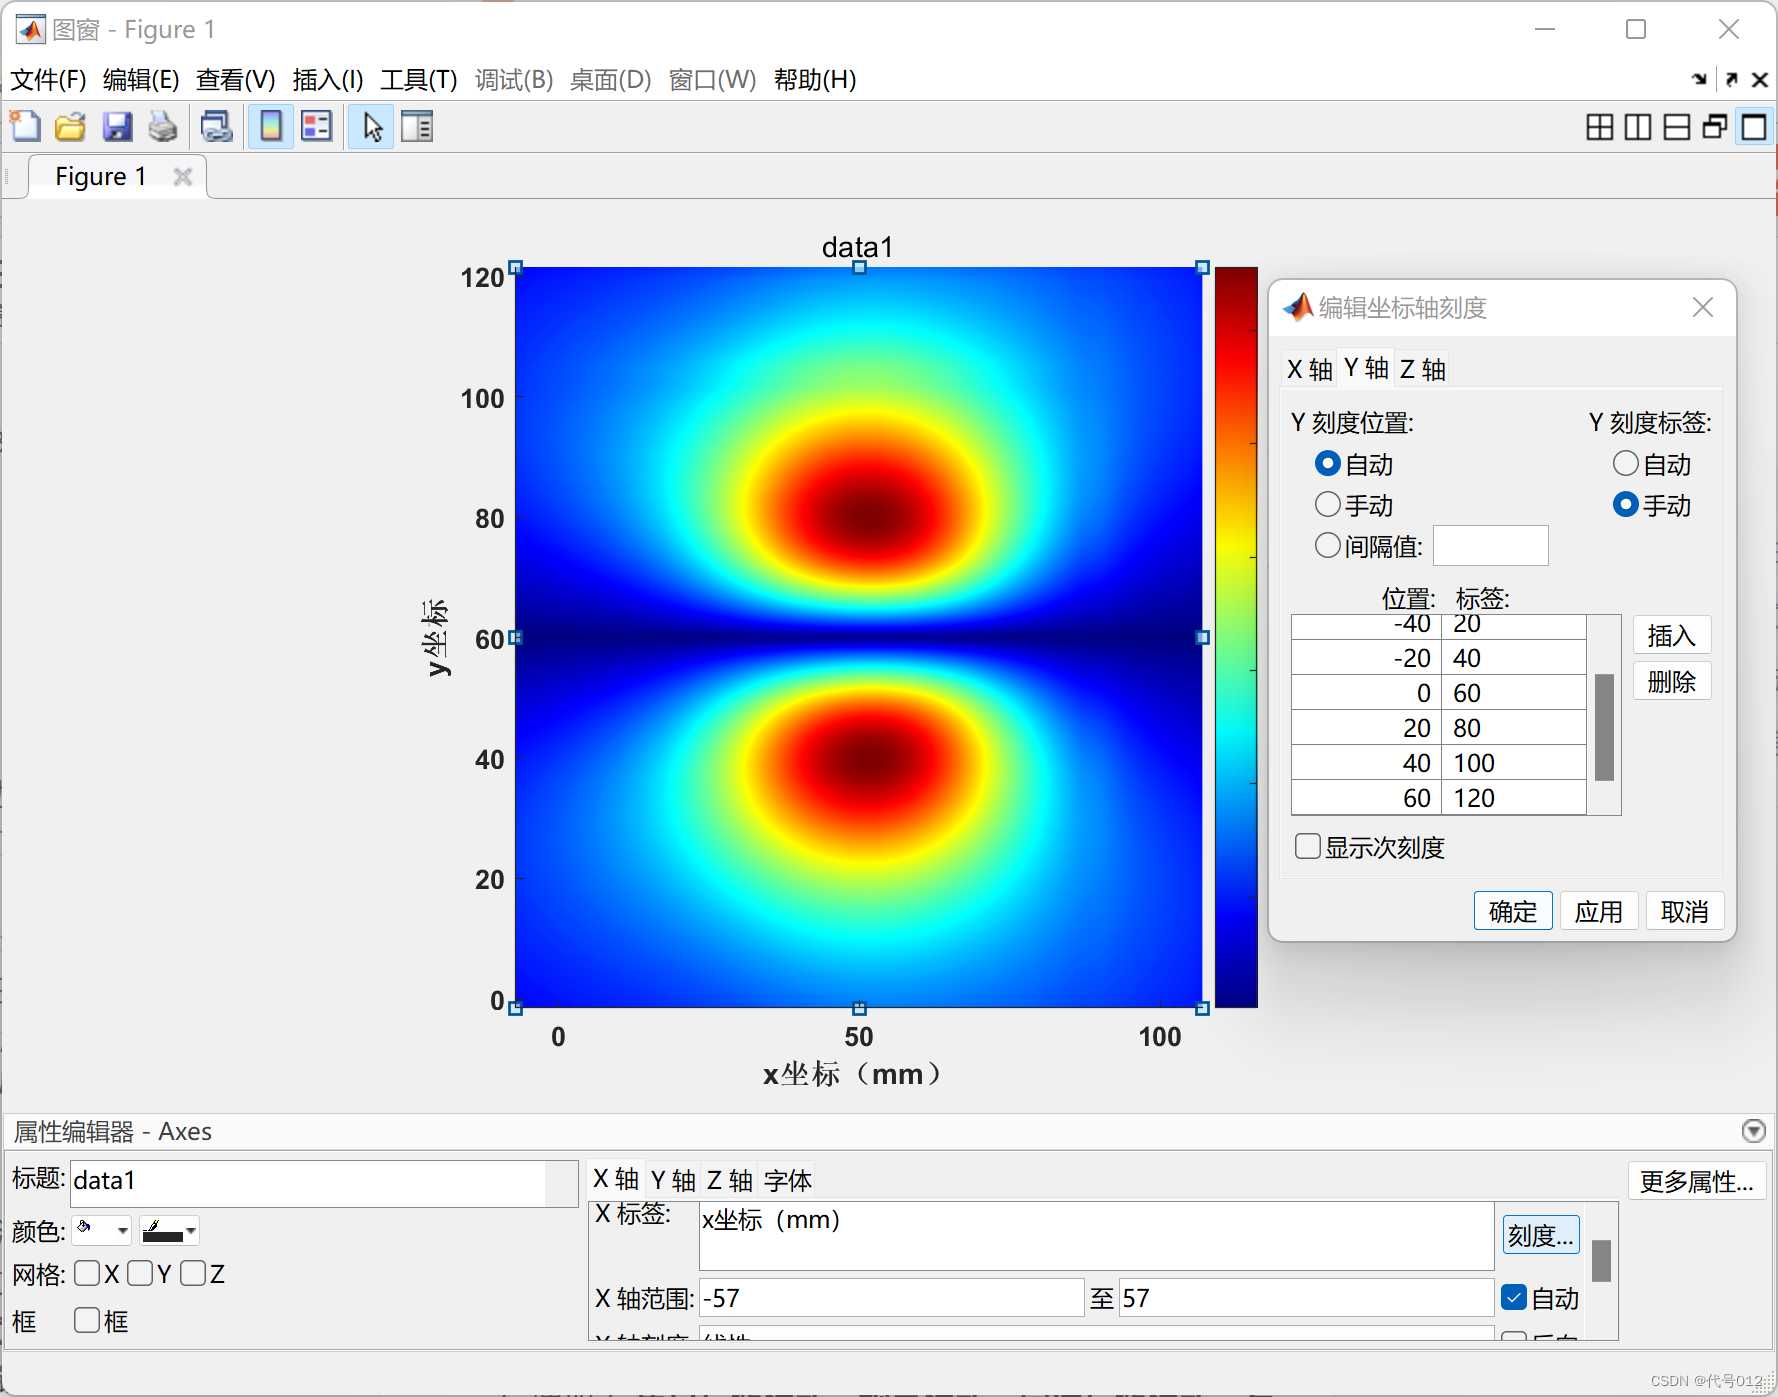The width and height of the screenshot is (1778, 1397).
Task: Open the background color fill dropdown
Action: pos(102,1230)
